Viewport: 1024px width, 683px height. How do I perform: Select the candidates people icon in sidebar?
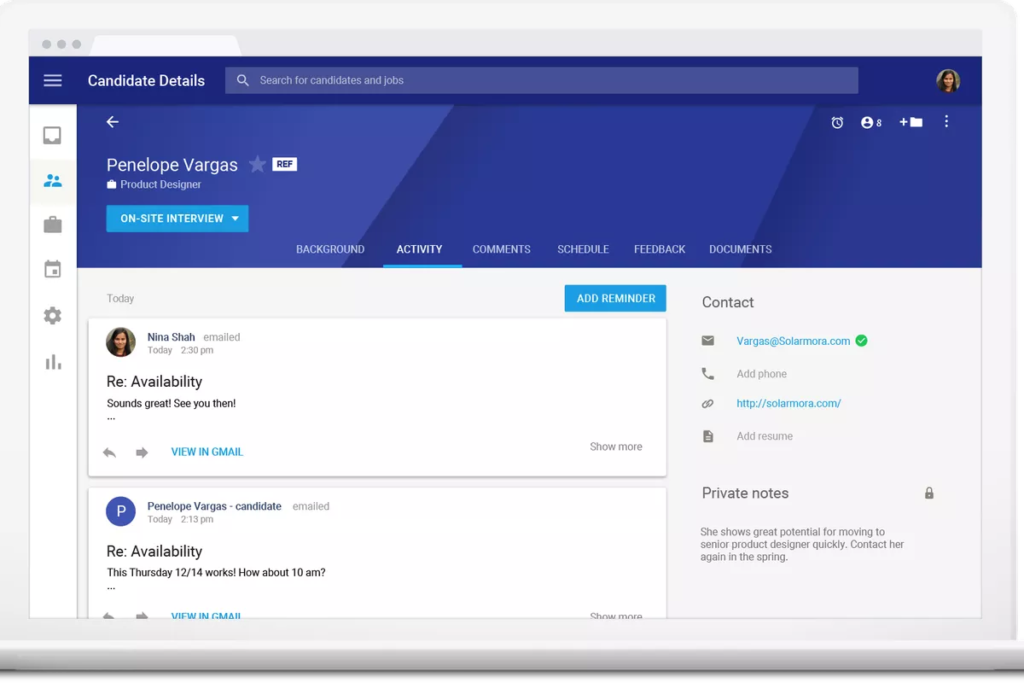tap(52, 180)
